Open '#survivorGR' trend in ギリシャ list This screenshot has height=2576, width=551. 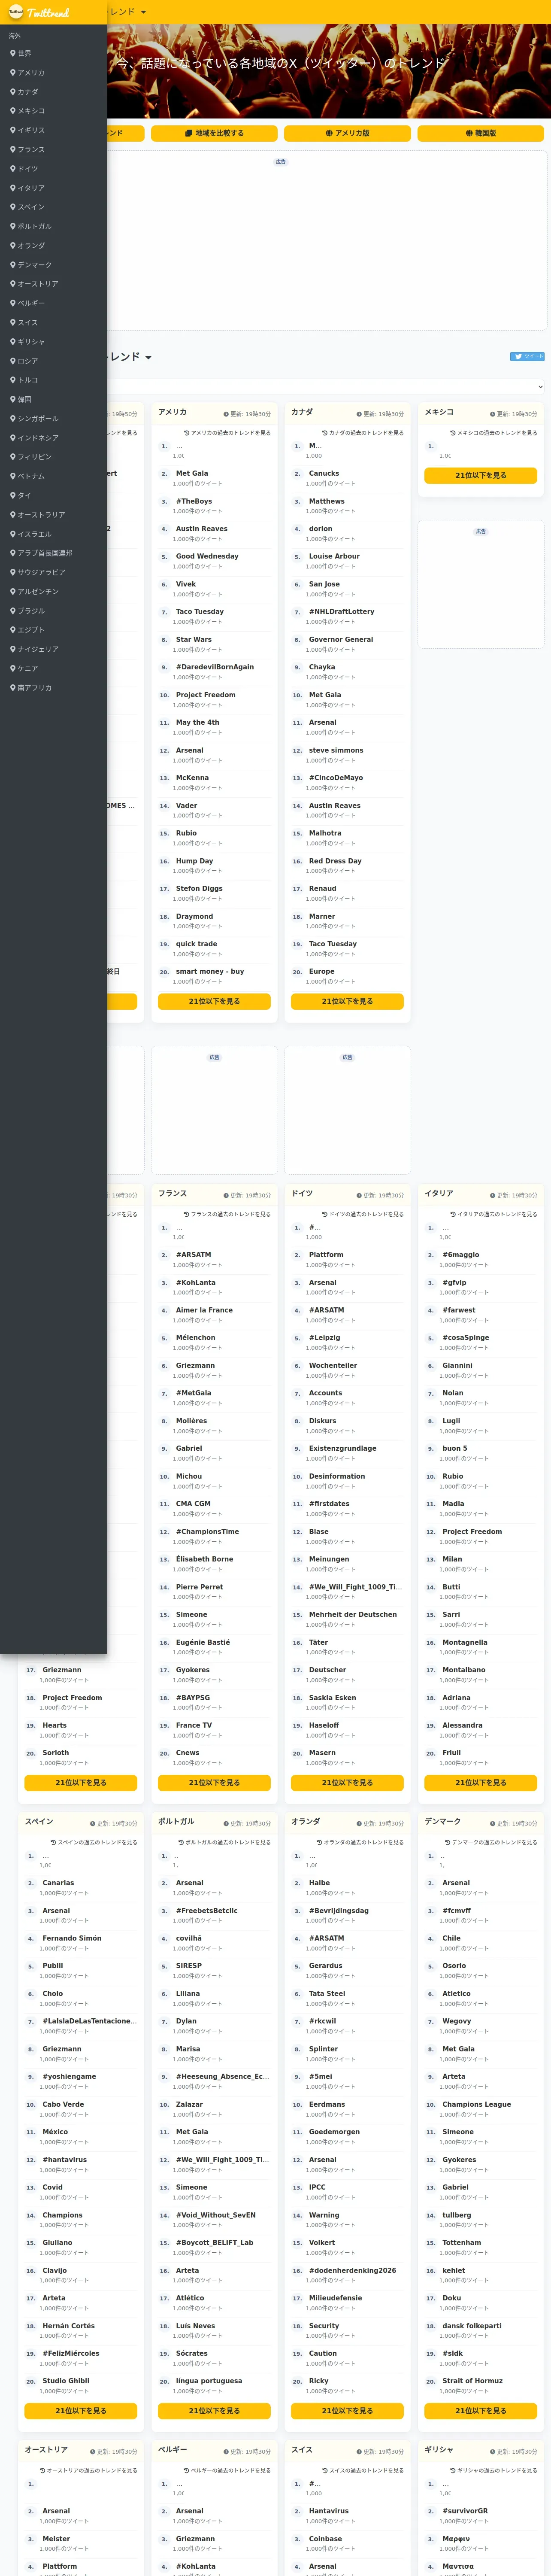[x=466, y=2511]
